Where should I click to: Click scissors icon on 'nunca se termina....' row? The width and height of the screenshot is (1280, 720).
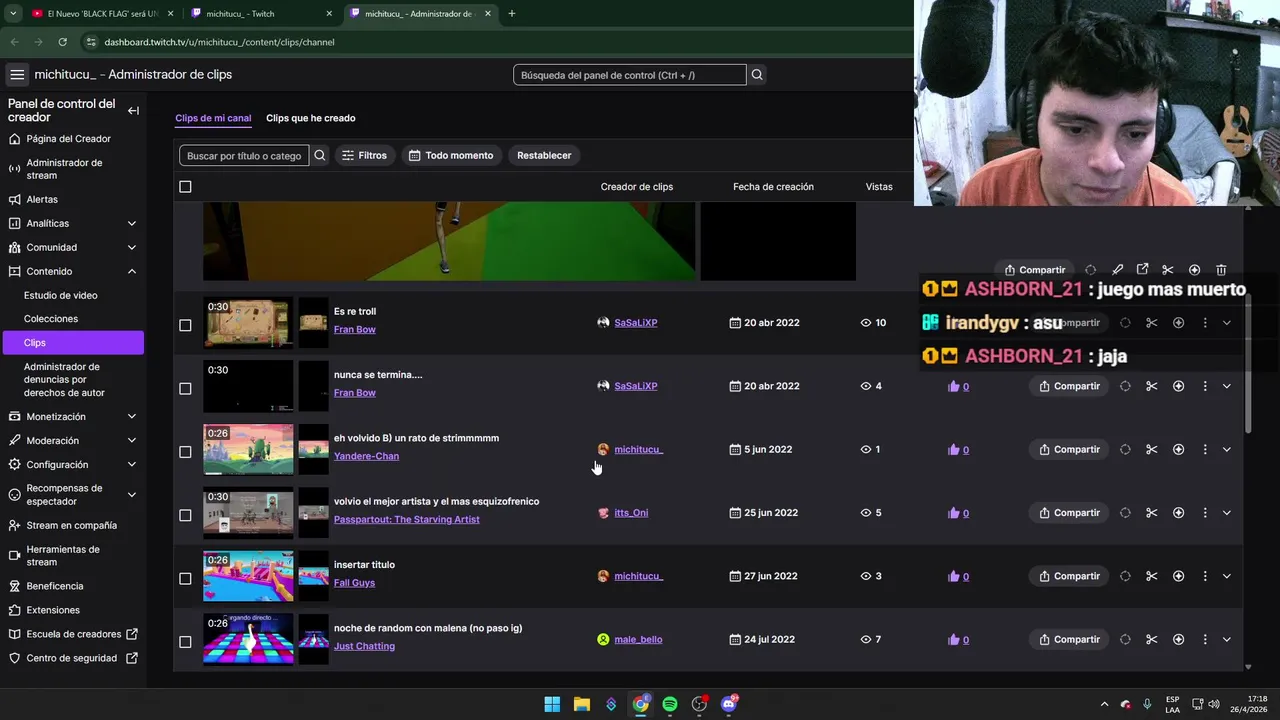tap(1151, 386)
